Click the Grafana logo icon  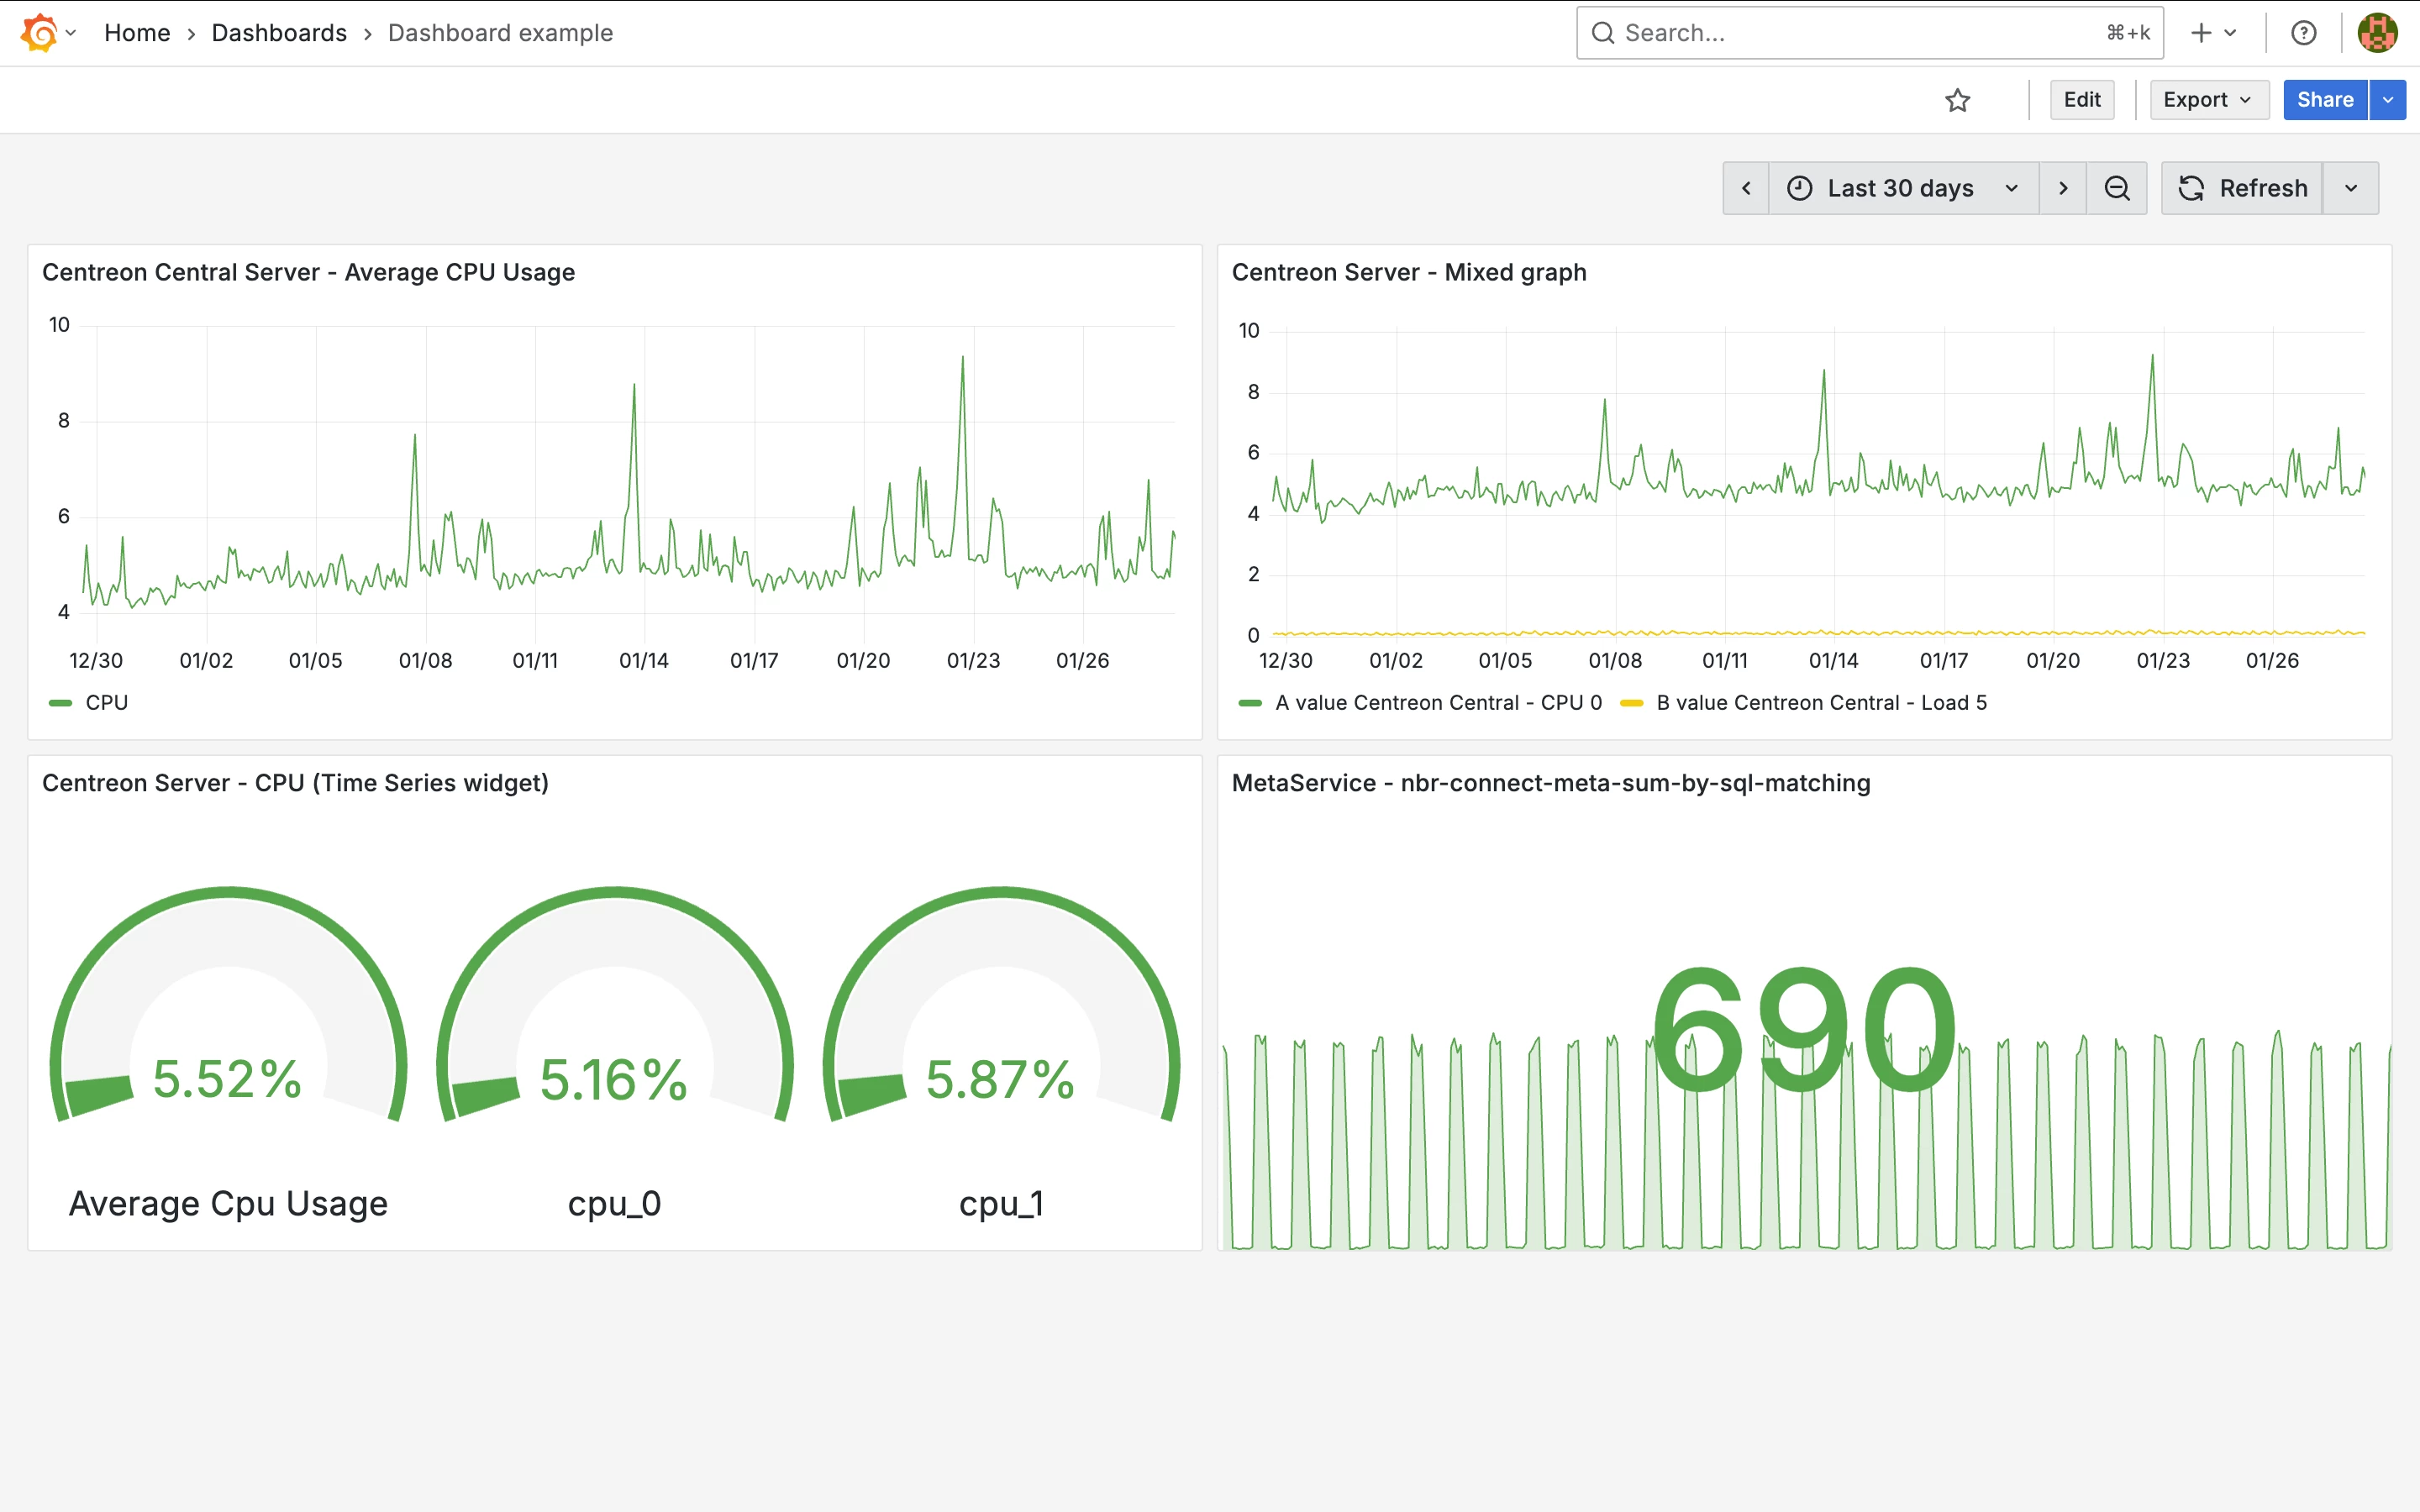point(39,33)
